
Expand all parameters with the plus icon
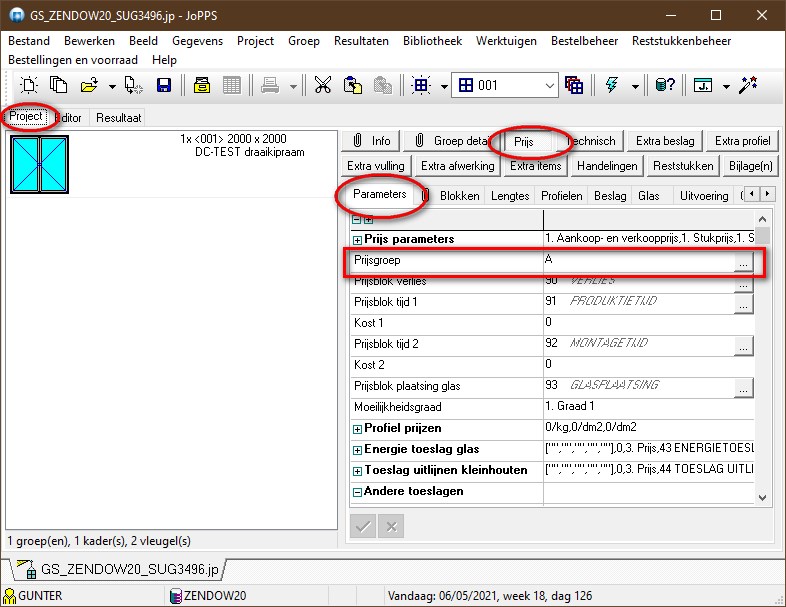coord(368,220)
